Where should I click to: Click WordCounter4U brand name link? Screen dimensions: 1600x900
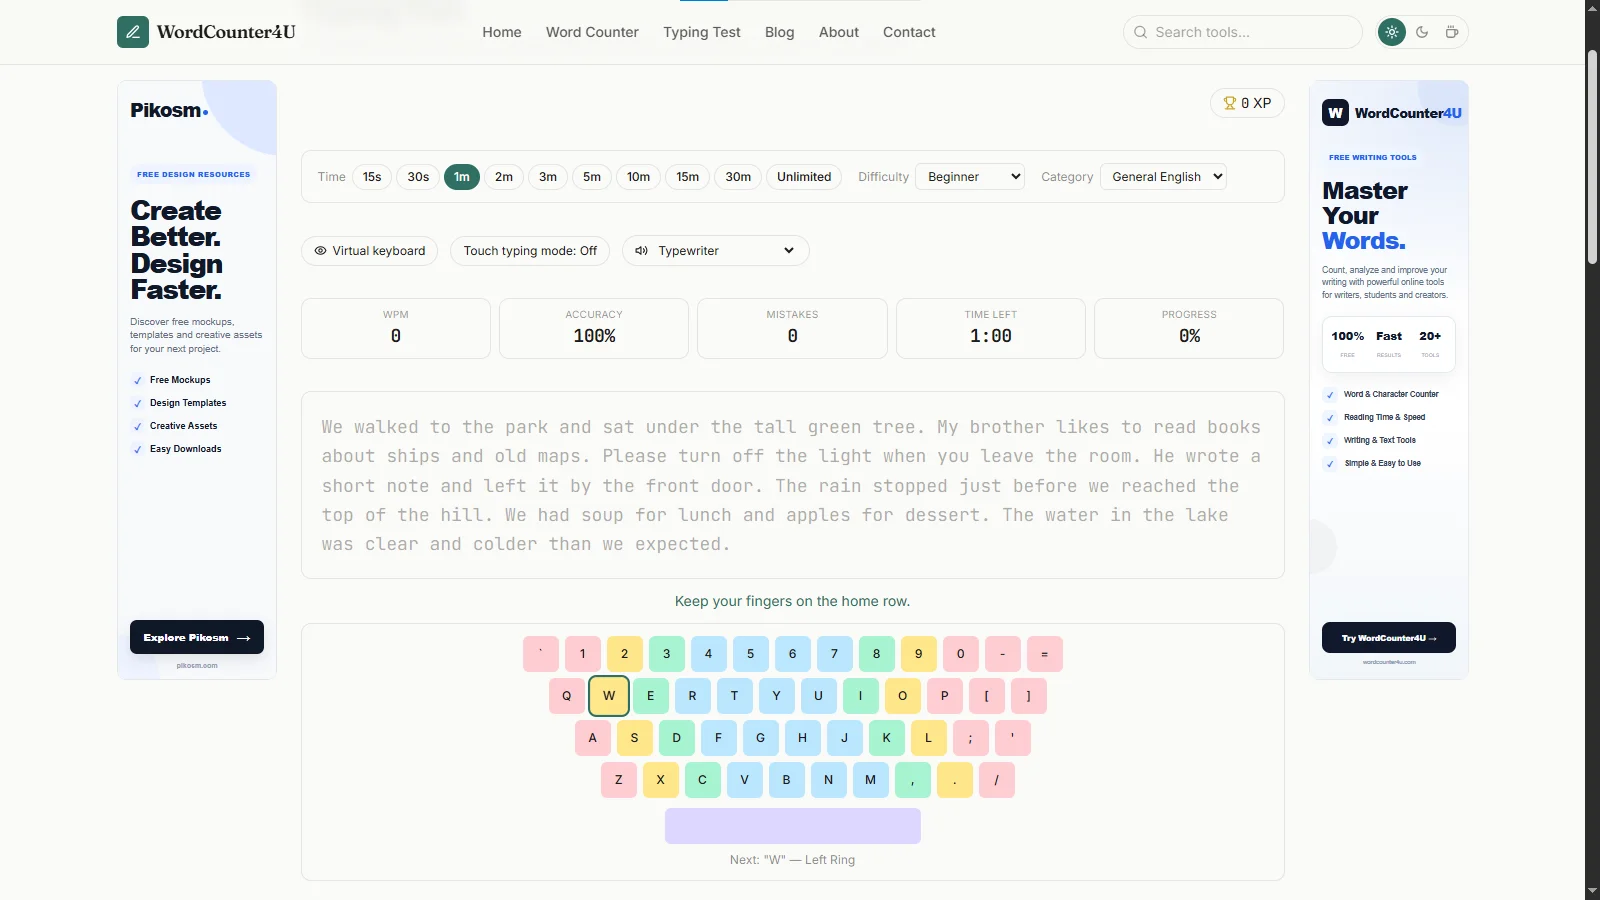tap(226, 32)
